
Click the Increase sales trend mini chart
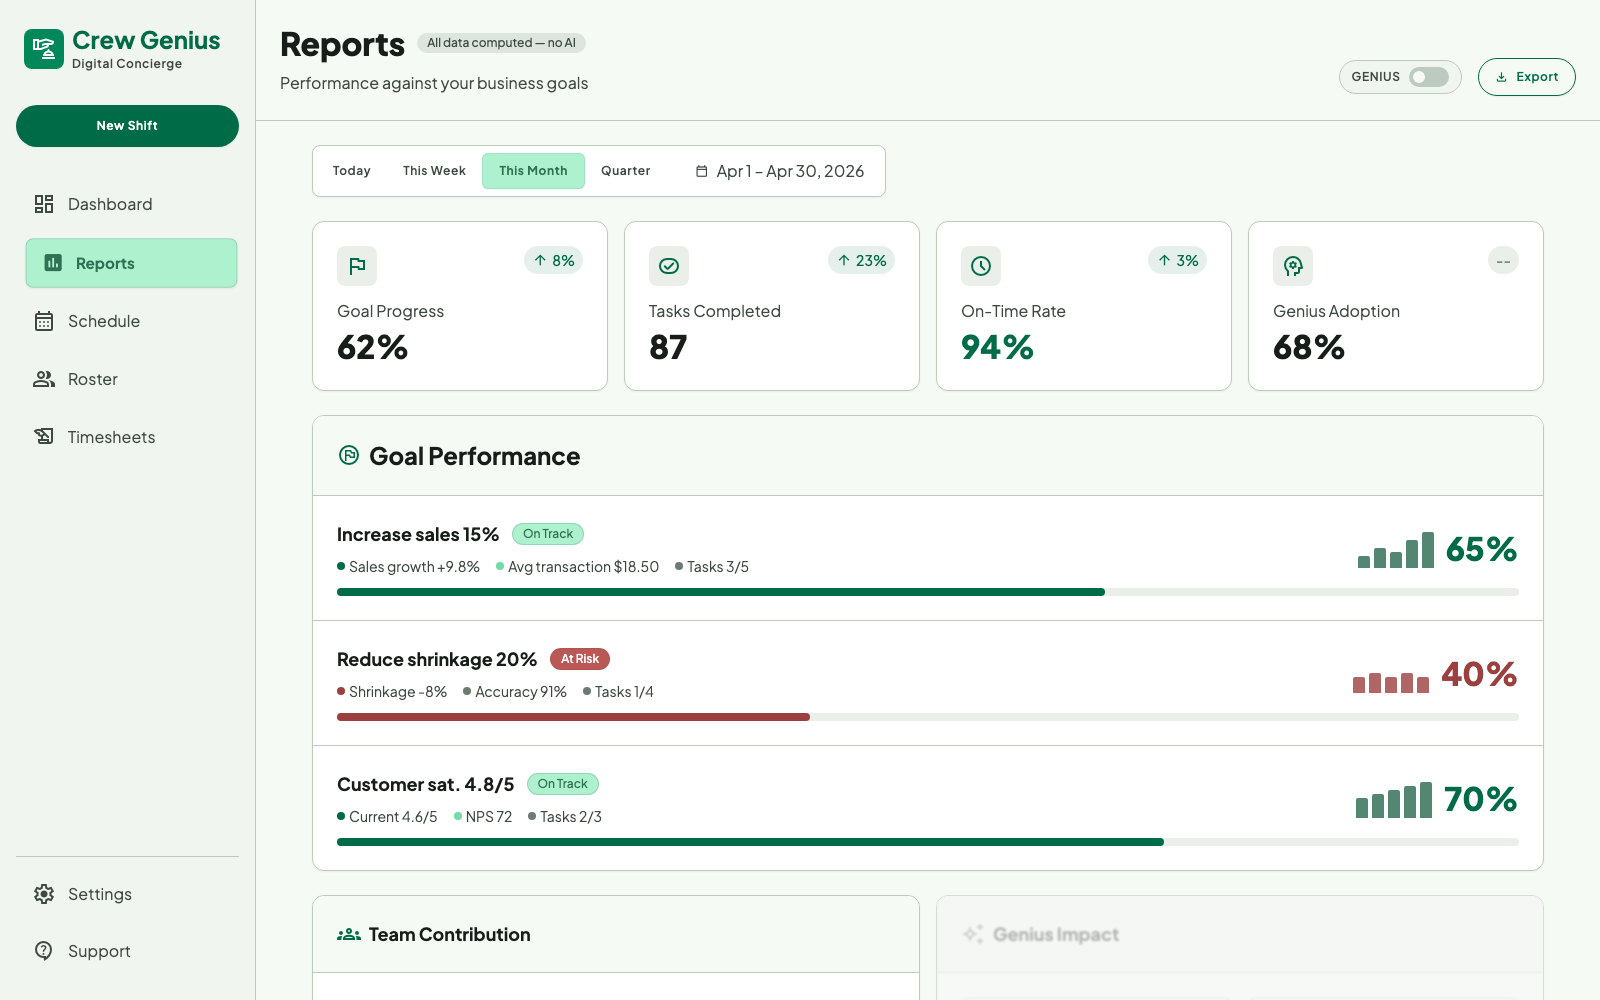coord(1396,550)
